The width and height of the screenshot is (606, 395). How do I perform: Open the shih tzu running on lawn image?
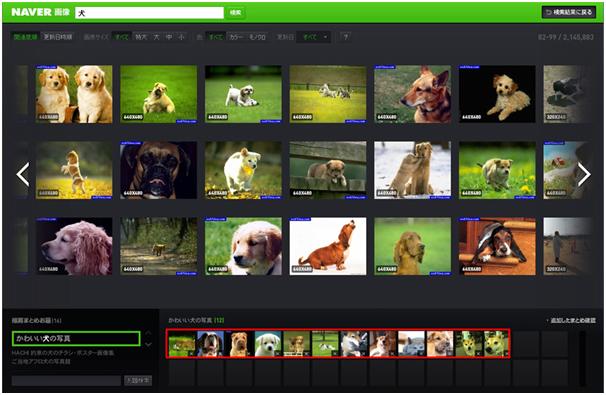click(x=243, y=94)
